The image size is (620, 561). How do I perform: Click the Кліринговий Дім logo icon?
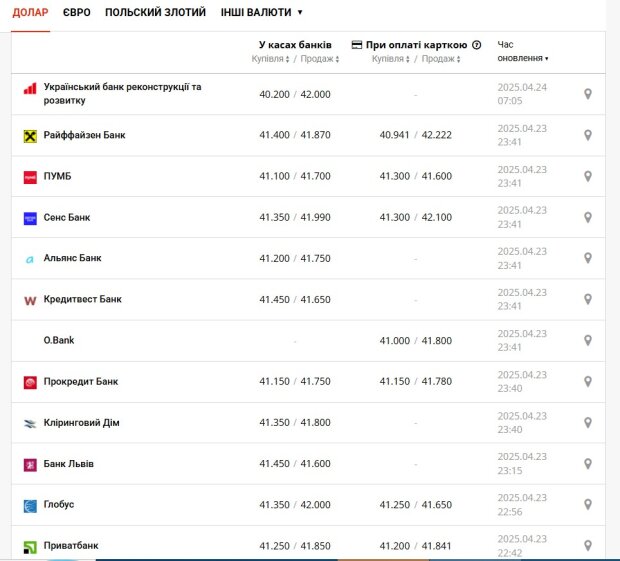[x=30, y=424]
